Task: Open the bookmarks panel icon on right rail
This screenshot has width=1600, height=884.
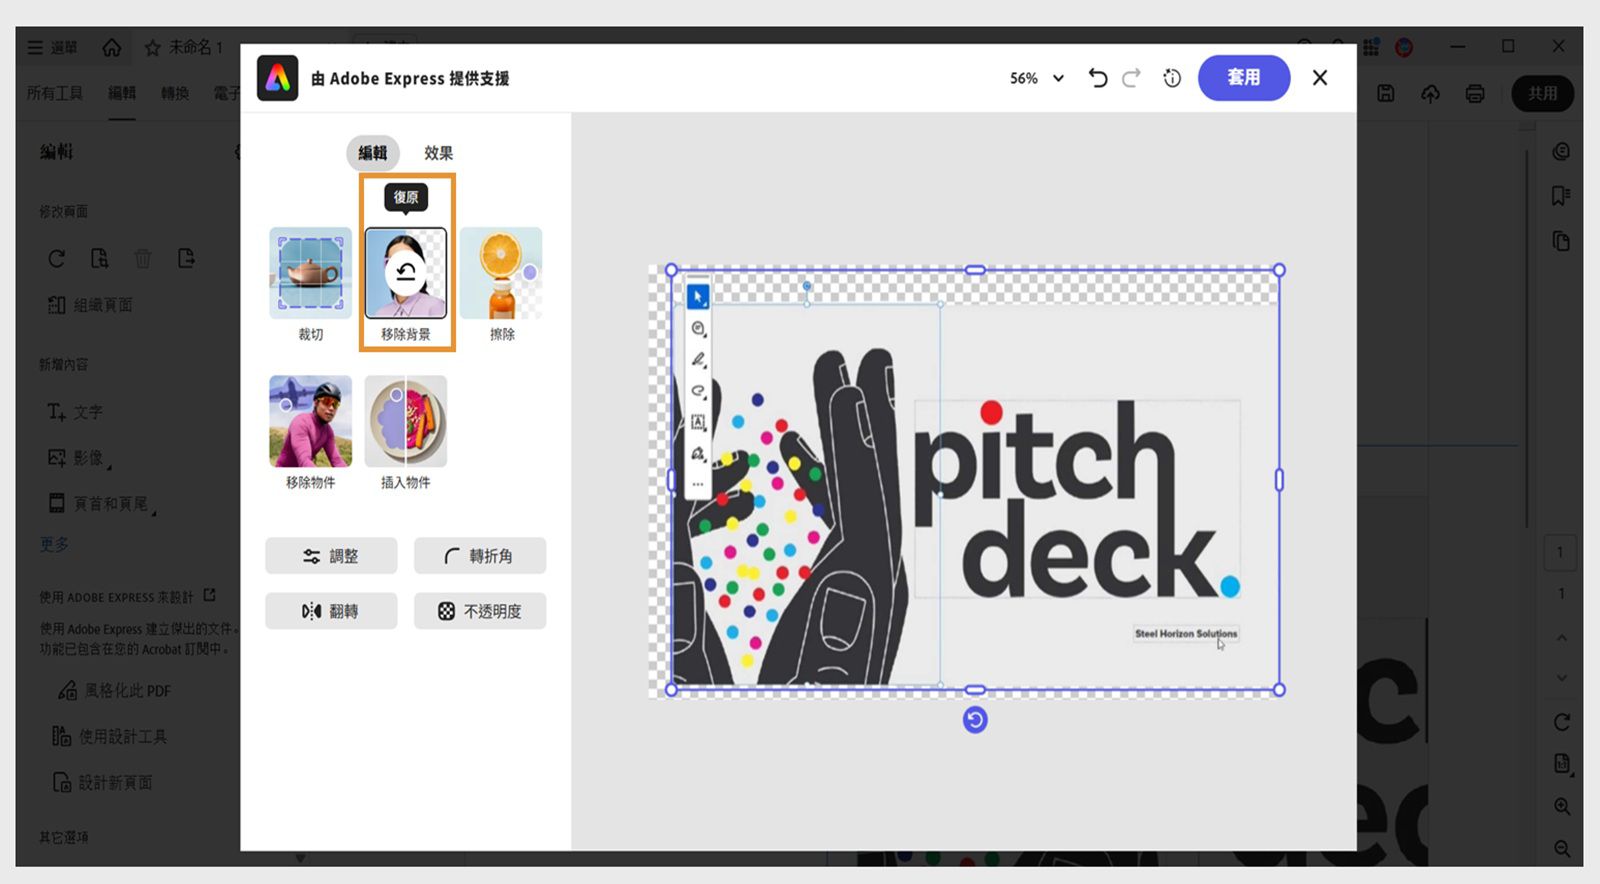Action: pyautogui.click(x=1561, y=196)
